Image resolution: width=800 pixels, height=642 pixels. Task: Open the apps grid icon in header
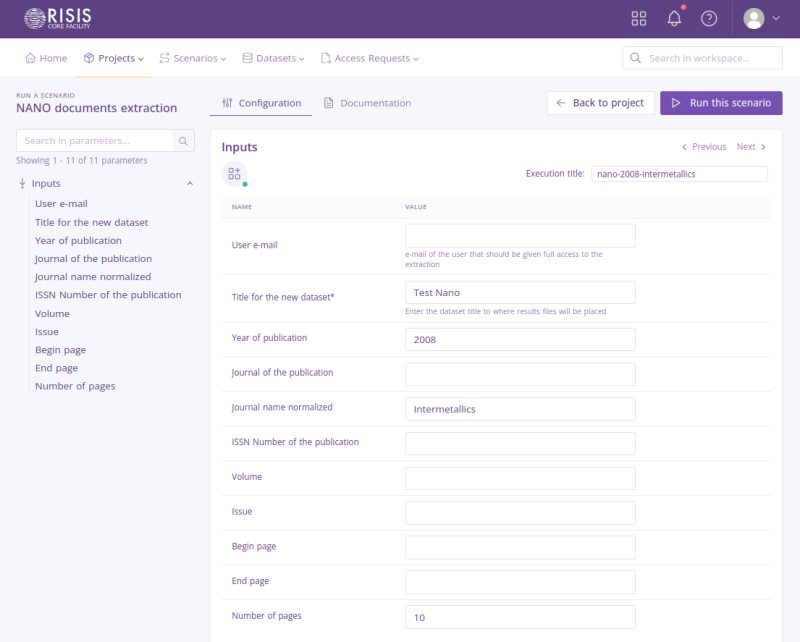[639, 19]
